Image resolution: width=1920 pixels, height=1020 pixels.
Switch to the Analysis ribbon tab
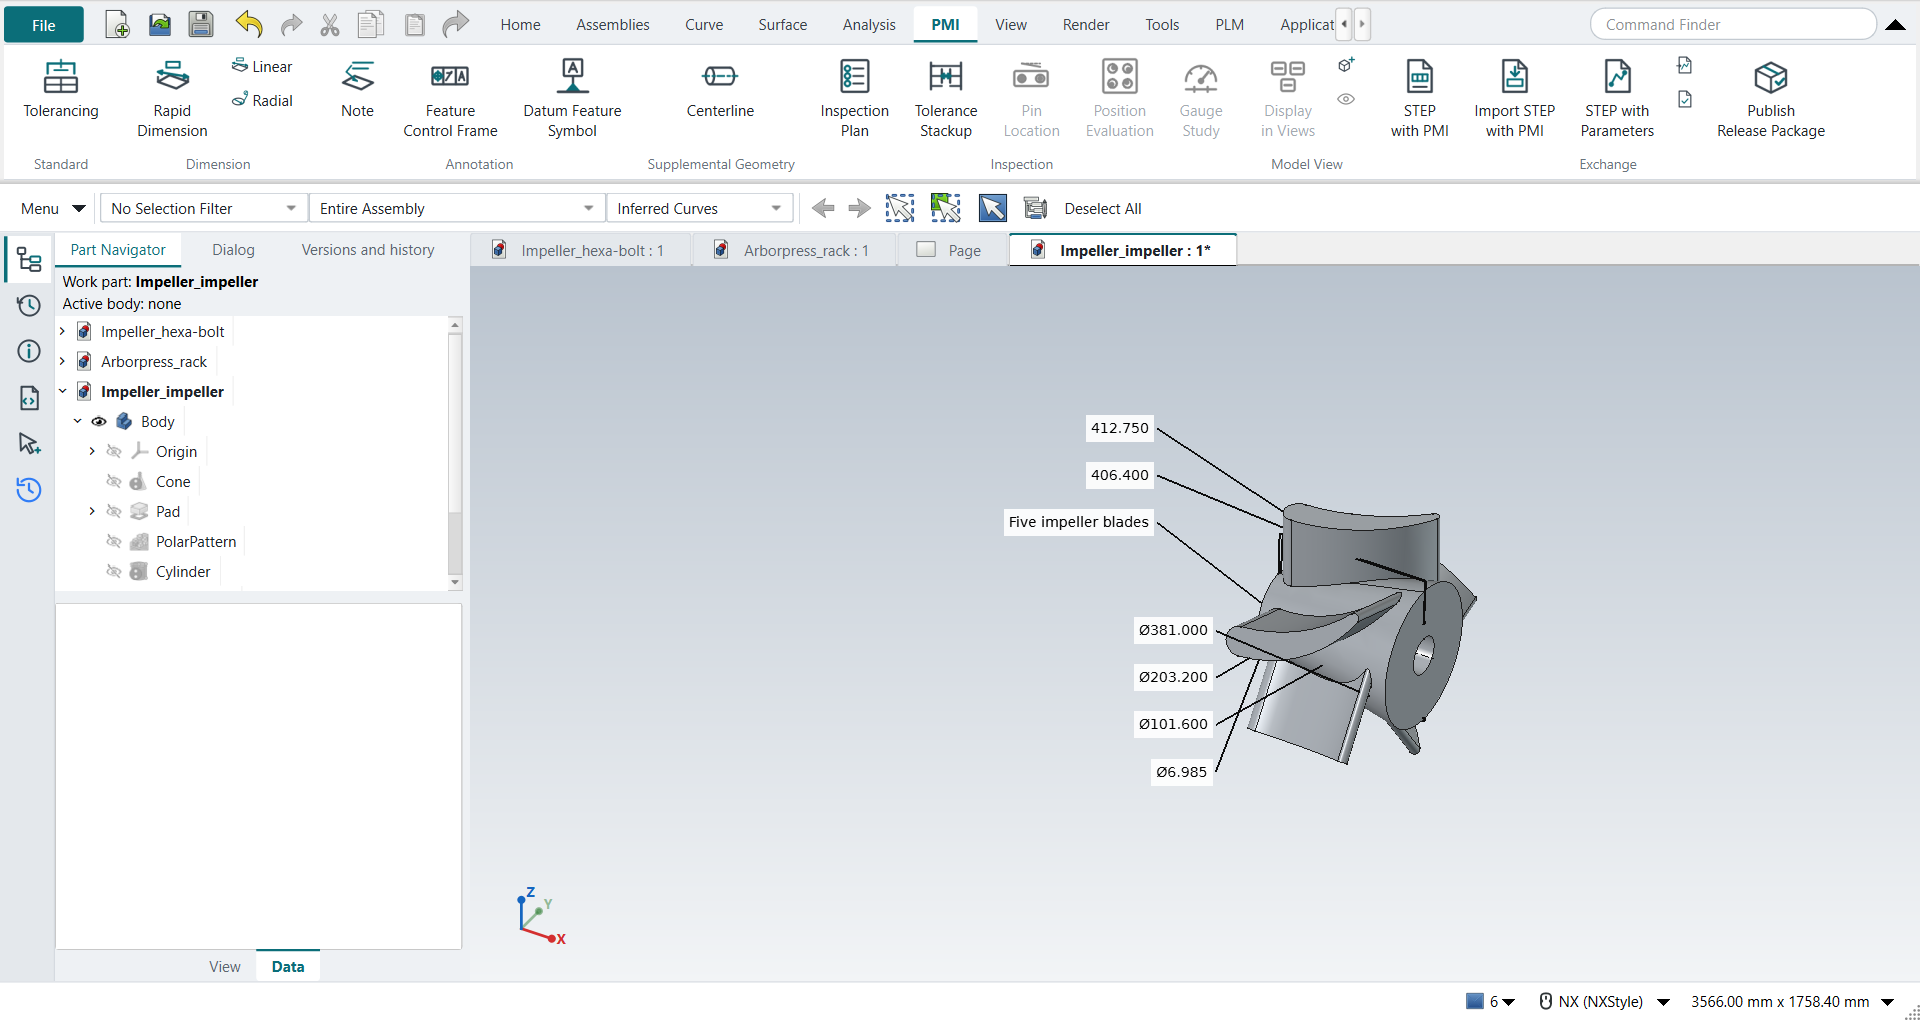pyautogui.click(x=868, y=24)
